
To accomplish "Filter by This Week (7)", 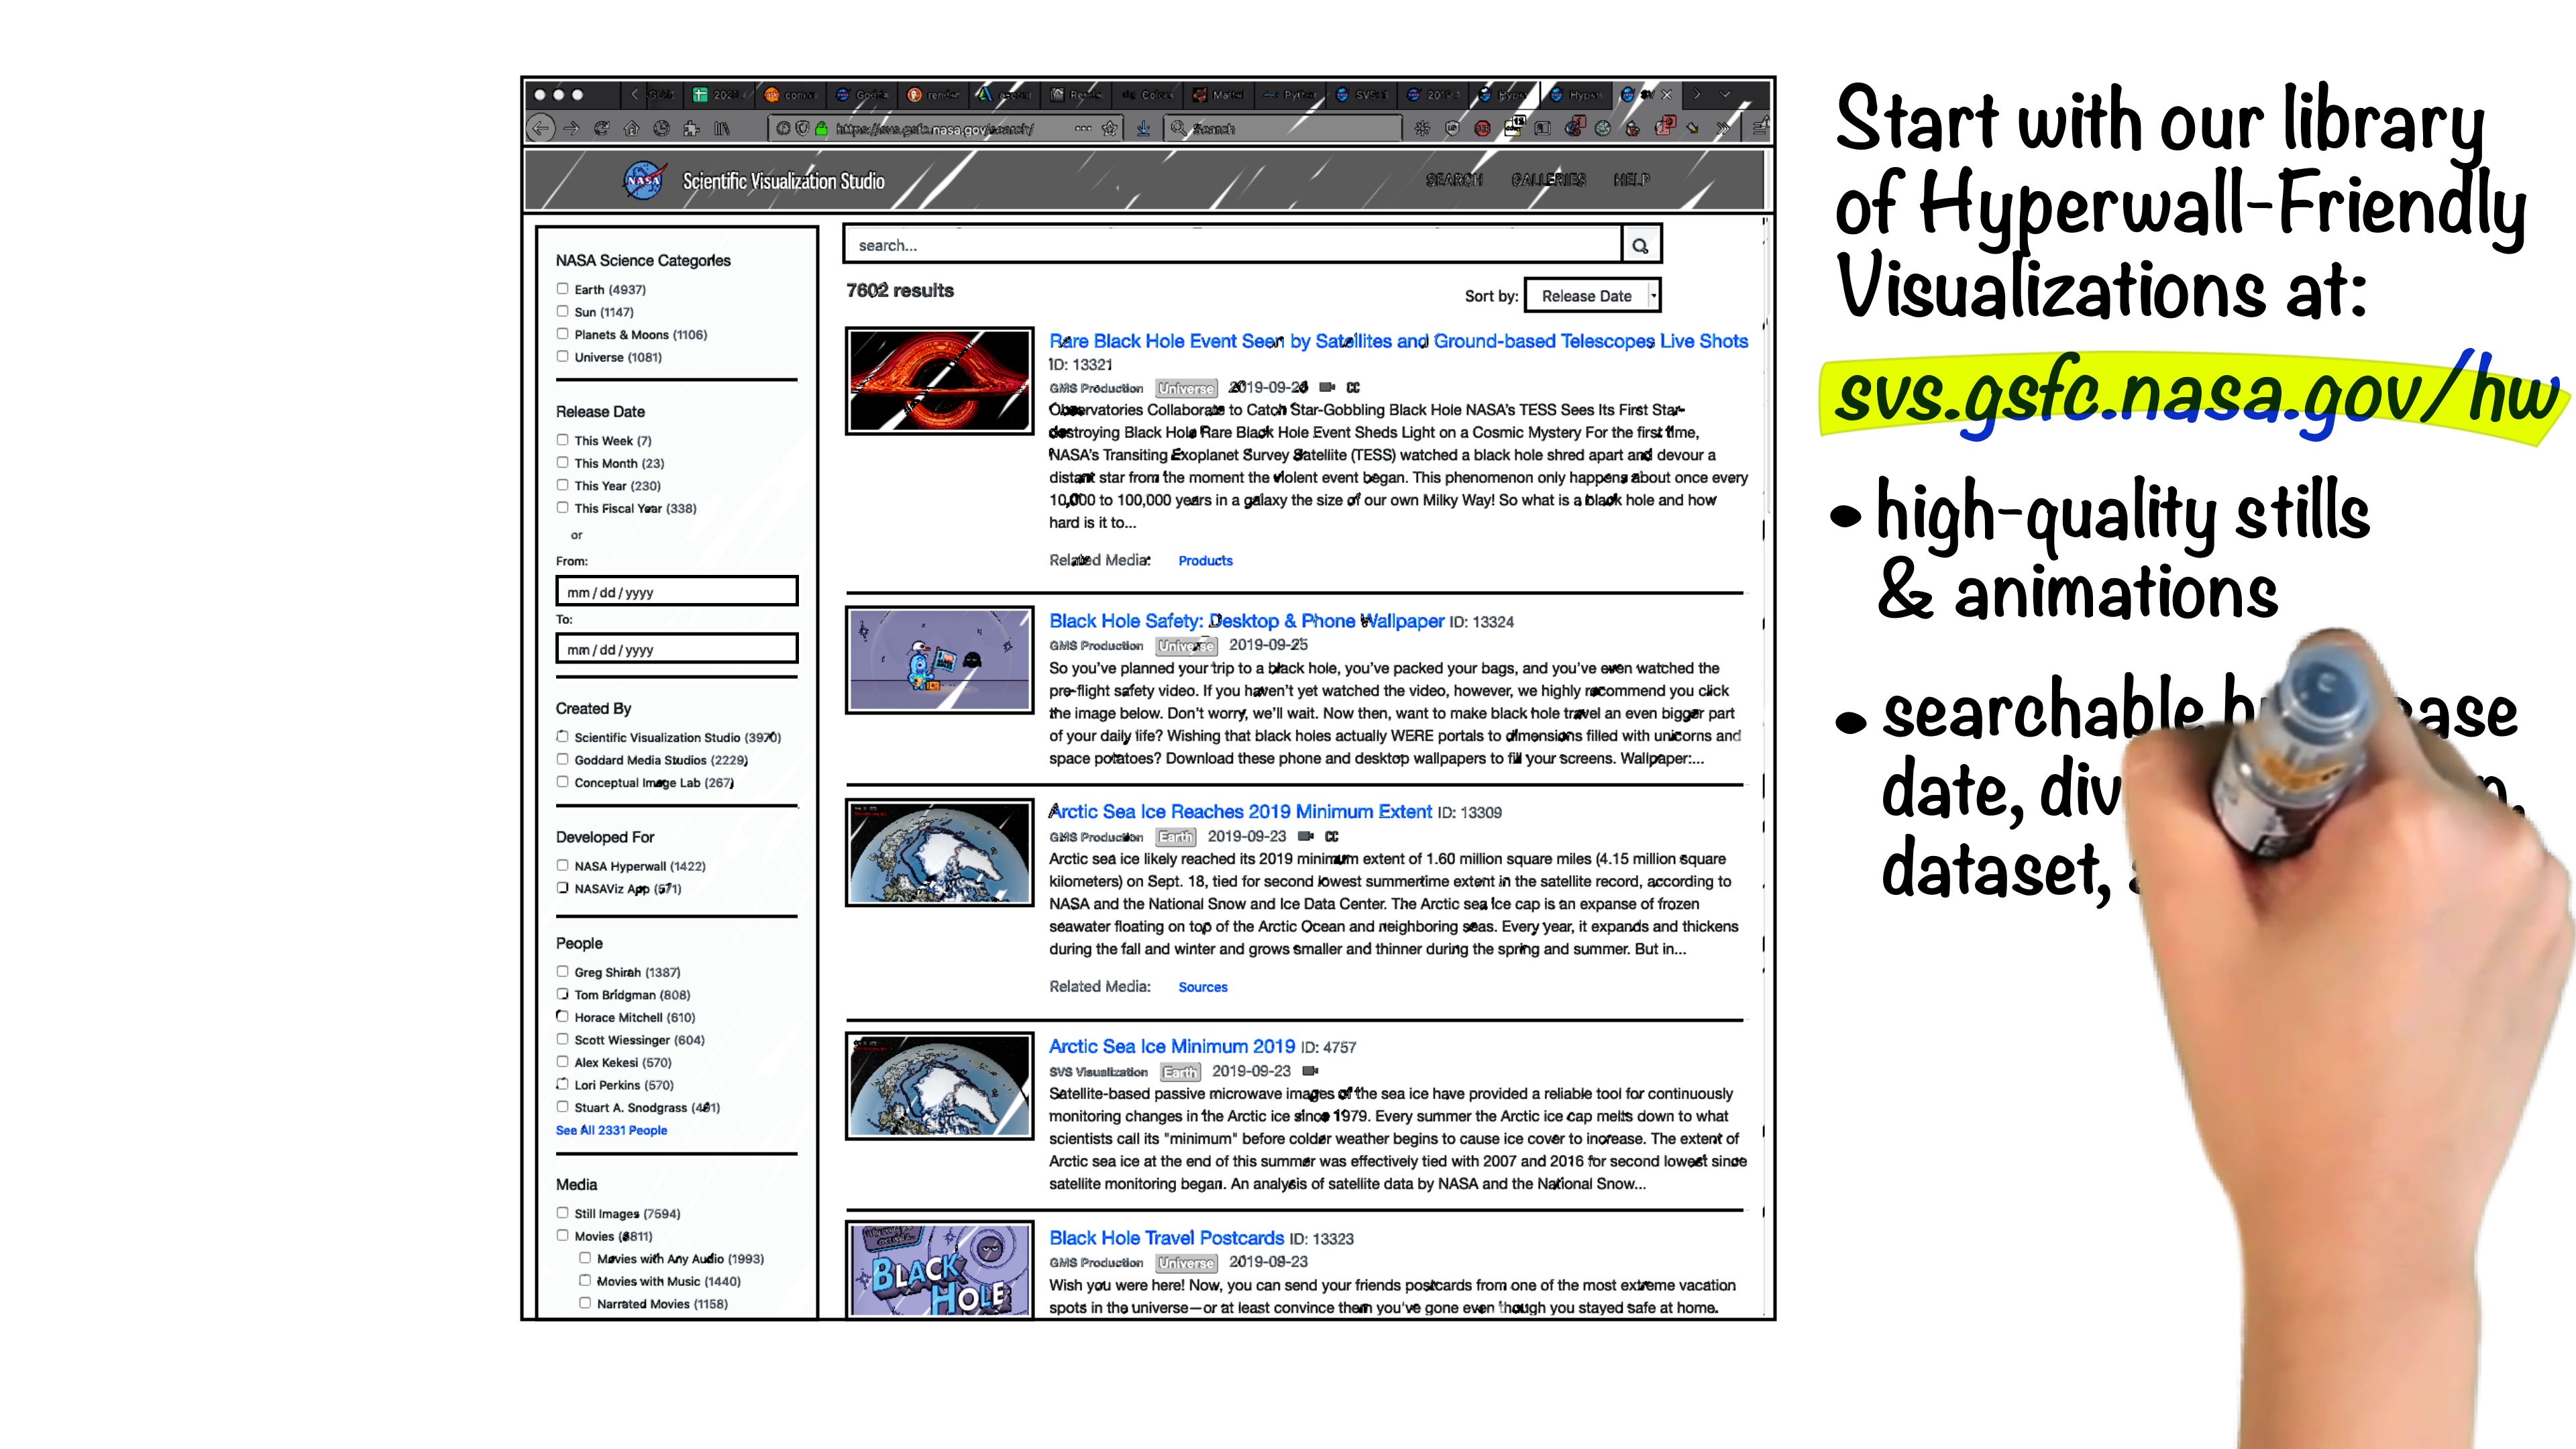I will tap(562, 439).
